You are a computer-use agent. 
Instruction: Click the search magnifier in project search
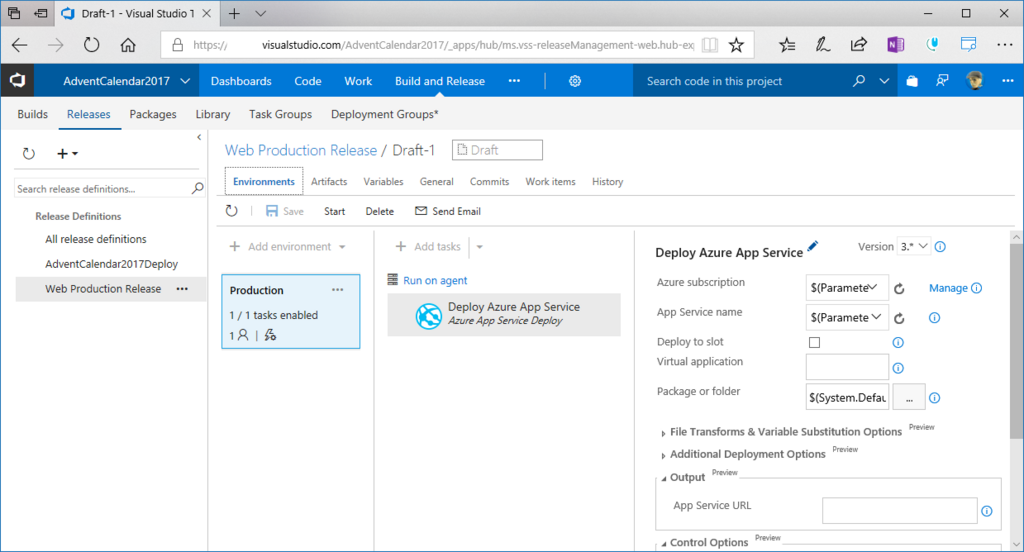859,81
